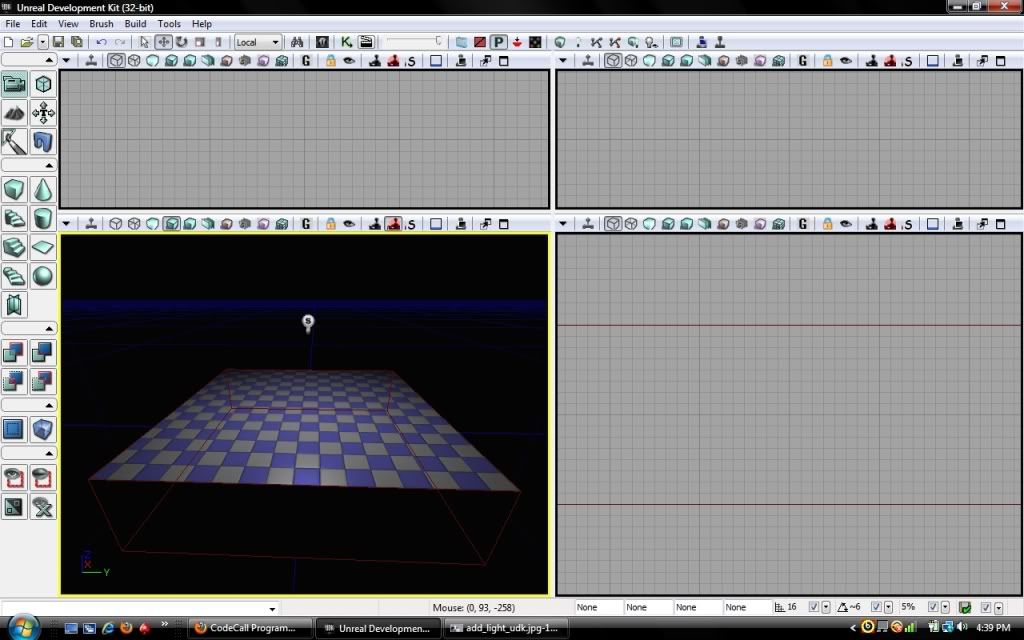Toggle the eye icon in perspective viewport toolbar
Screen dimensions: 1024x640
point(349,224)
